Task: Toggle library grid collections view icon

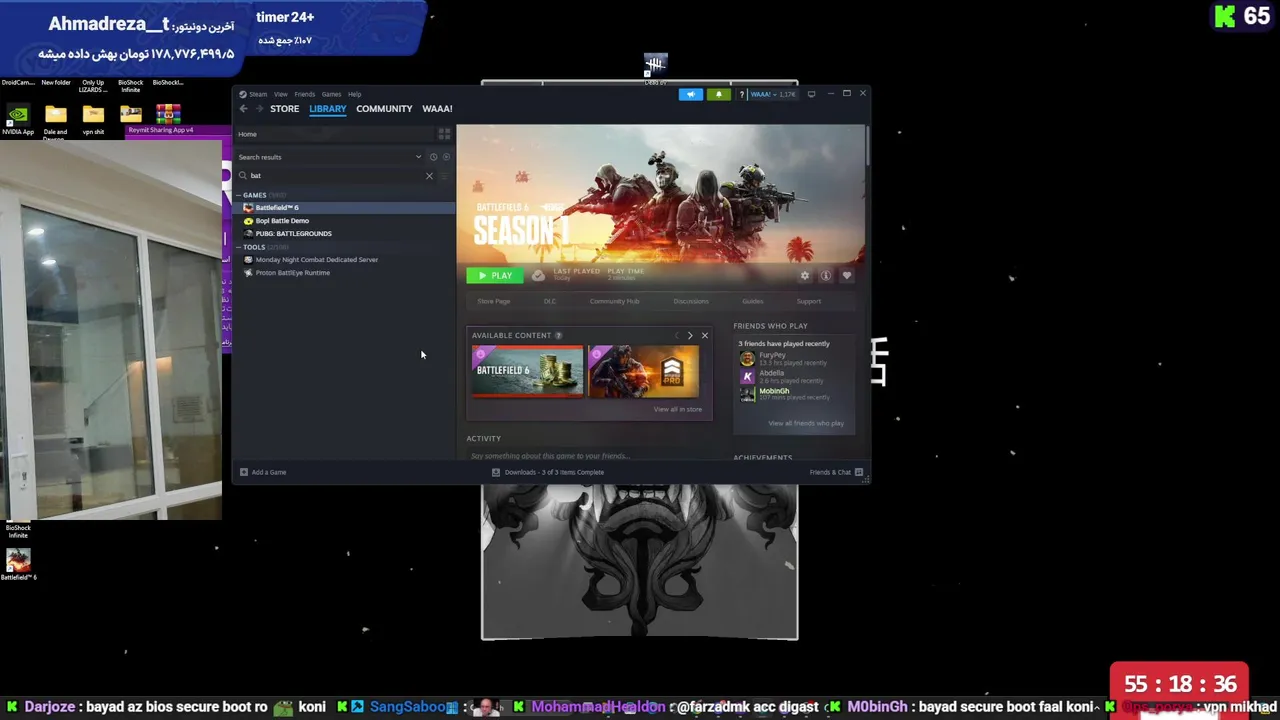Action: click(x=444, y=134)
